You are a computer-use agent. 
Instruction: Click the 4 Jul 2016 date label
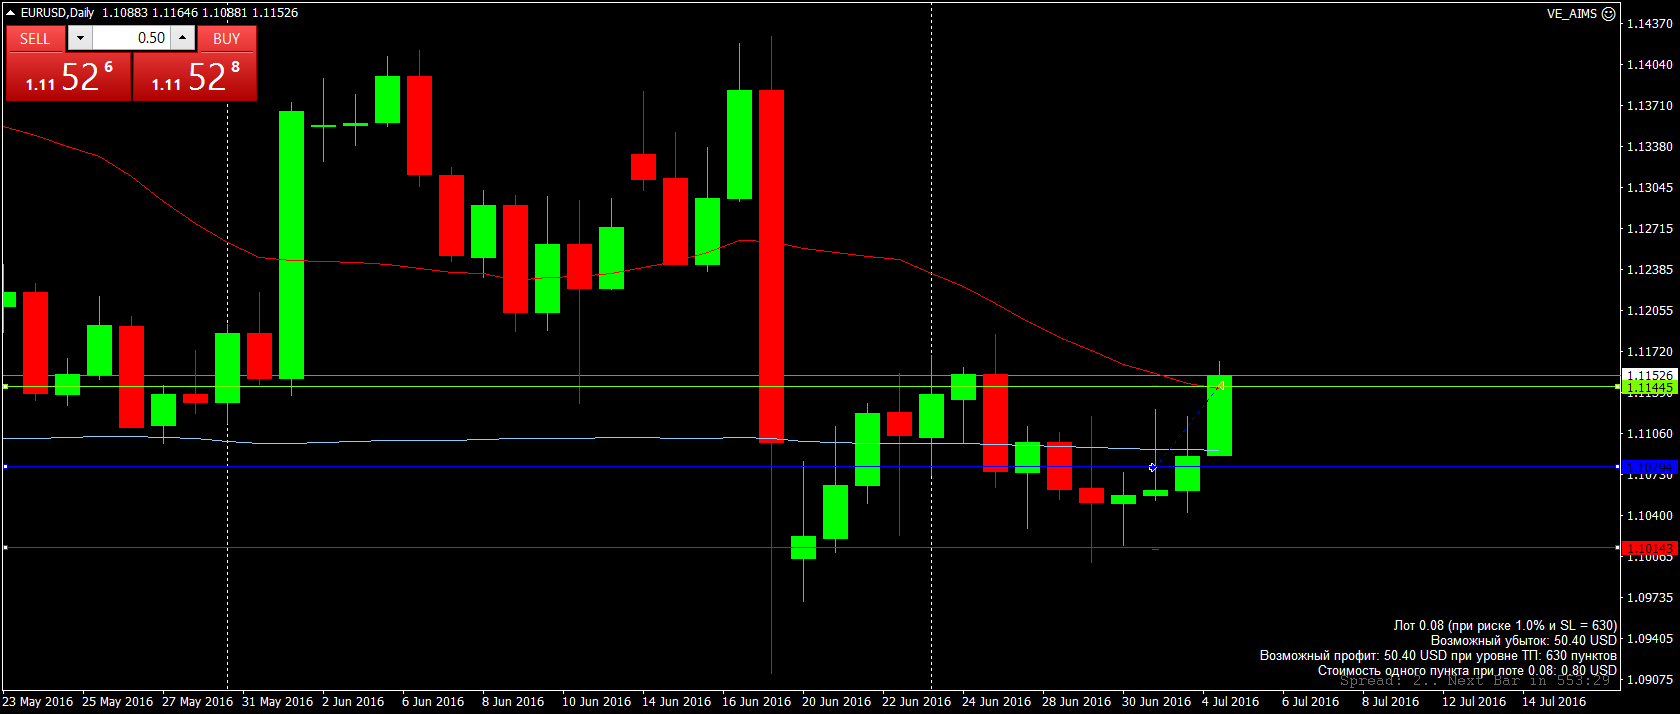1230,701
